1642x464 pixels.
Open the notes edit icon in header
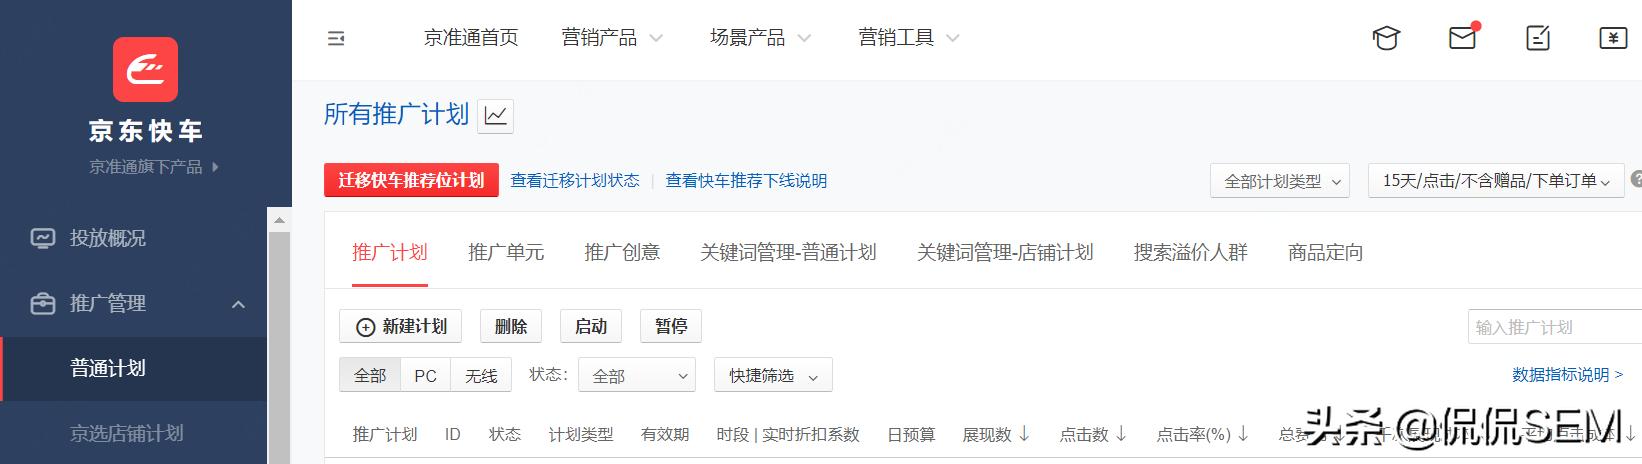coord(1538,38)
